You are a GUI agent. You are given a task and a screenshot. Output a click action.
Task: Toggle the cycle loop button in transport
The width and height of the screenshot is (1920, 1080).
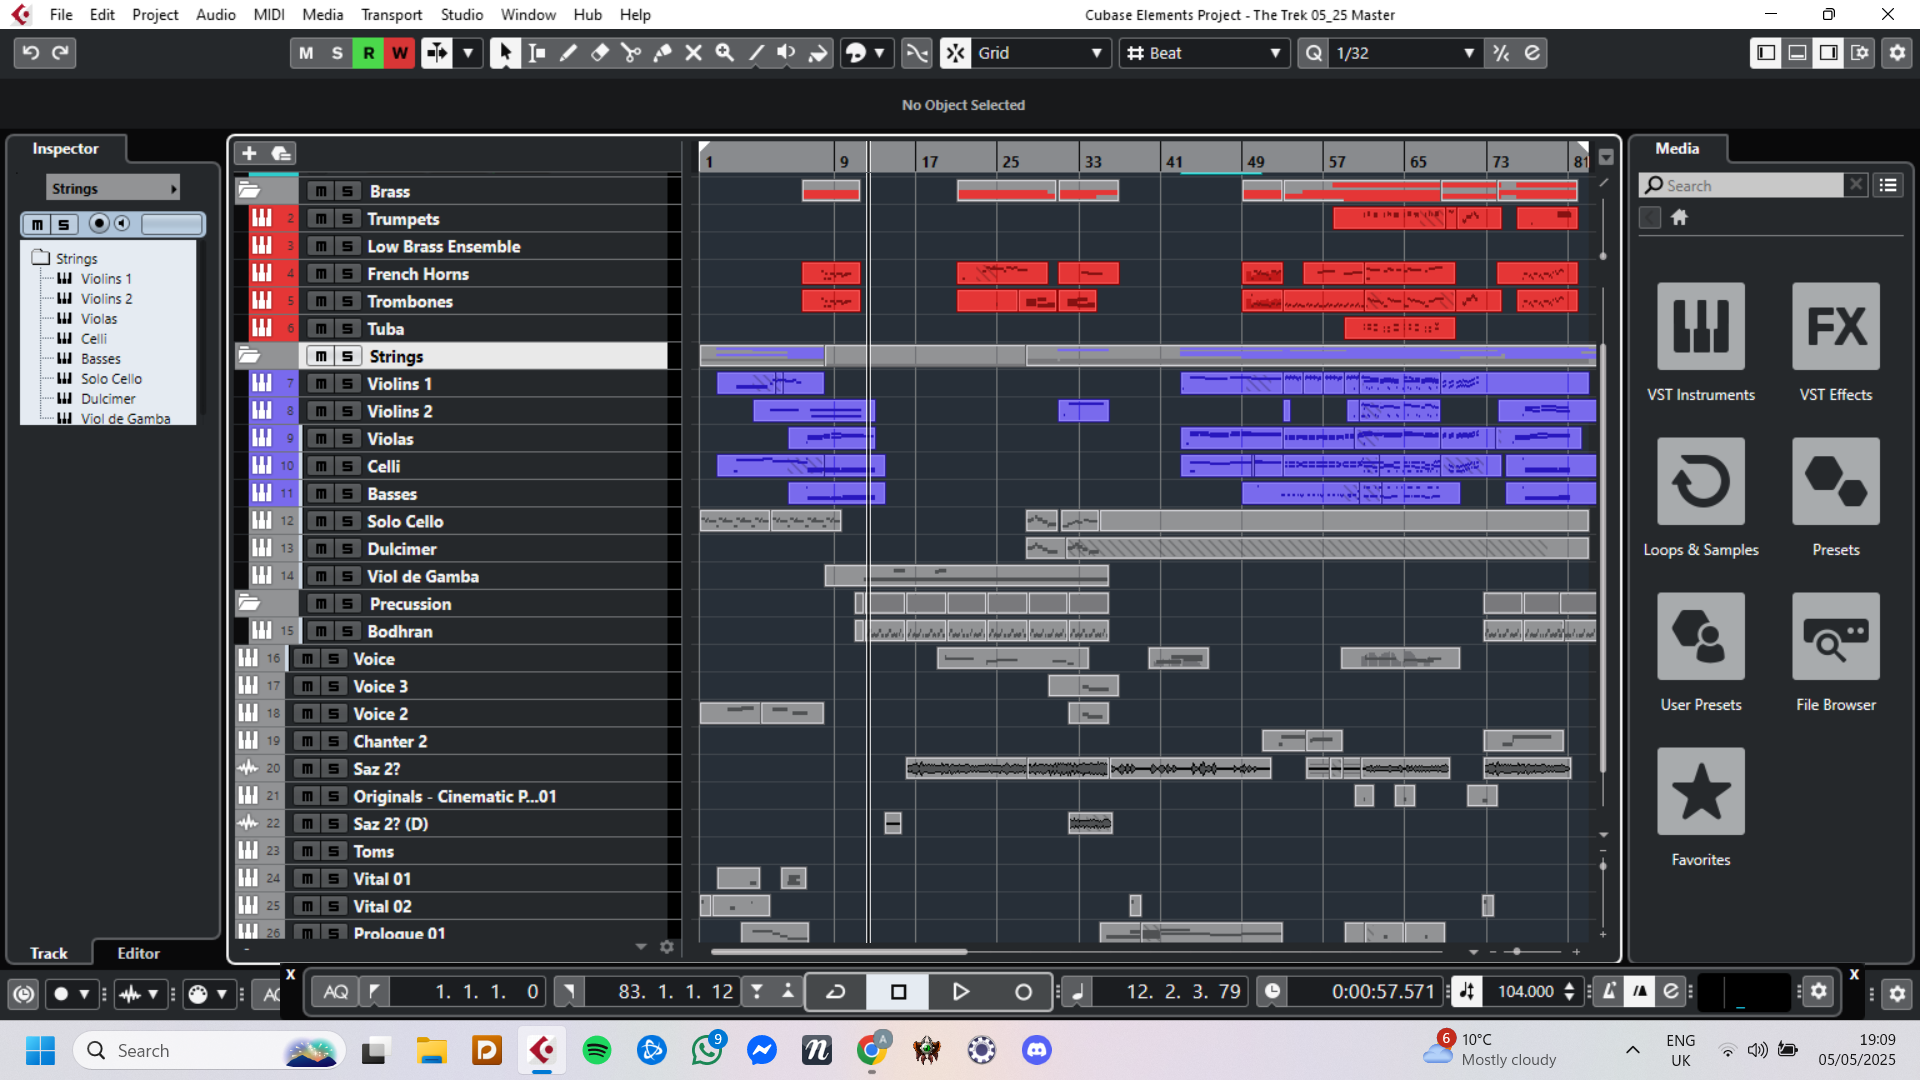[x=836, y=992]
